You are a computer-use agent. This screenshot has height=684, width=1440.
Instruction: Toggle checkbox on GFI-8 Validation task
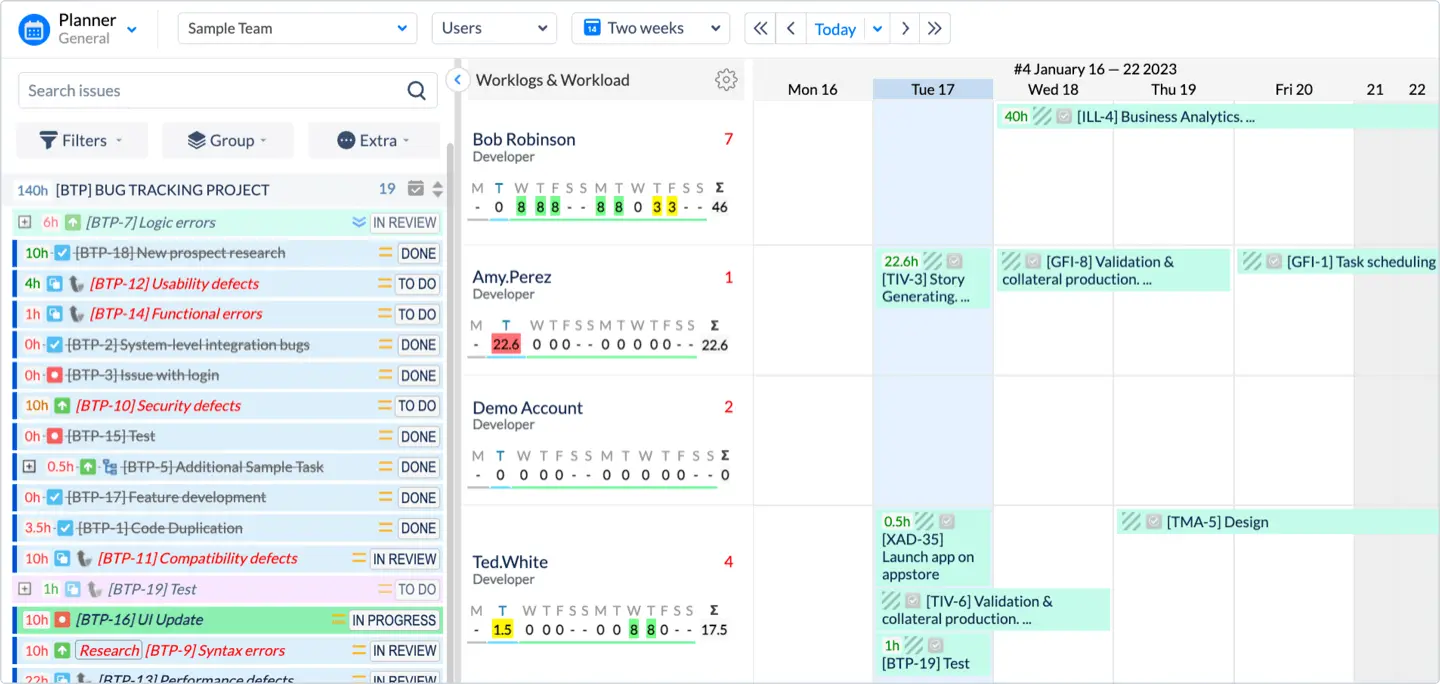coord(1034,262)
